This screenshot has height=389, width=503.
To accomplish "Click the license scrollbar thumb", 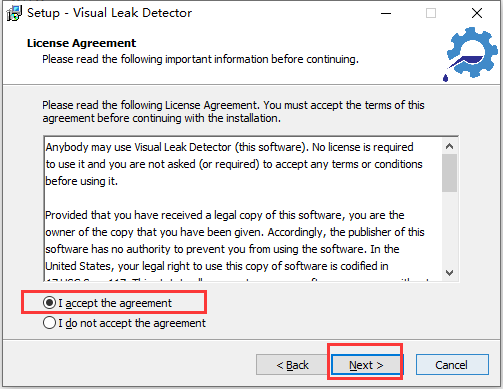I will point(449,173).
